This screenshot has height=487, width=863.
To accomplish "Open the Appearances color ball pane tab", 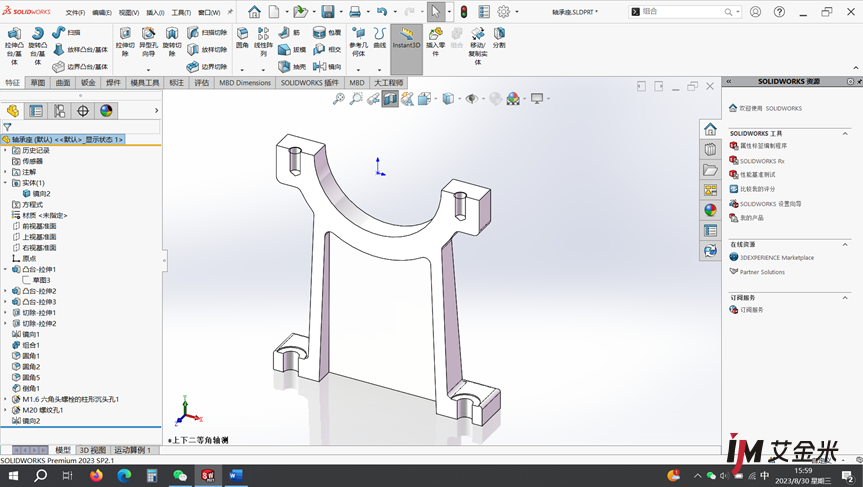I will (x=710, y=210).
